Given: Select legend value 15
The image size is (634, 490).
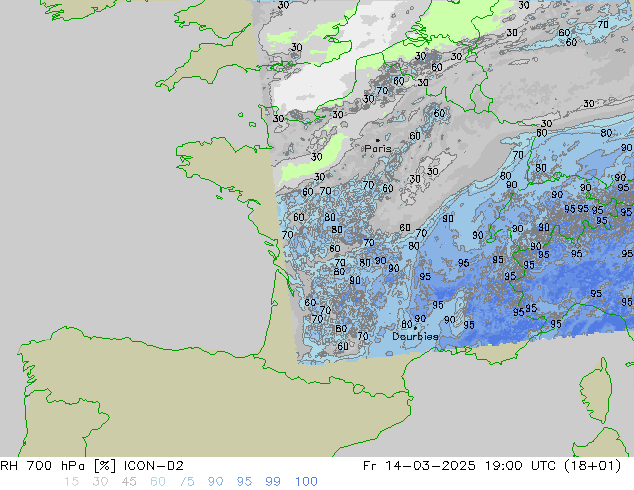Looking at the screenshot, I should click(x=72, y=482).
